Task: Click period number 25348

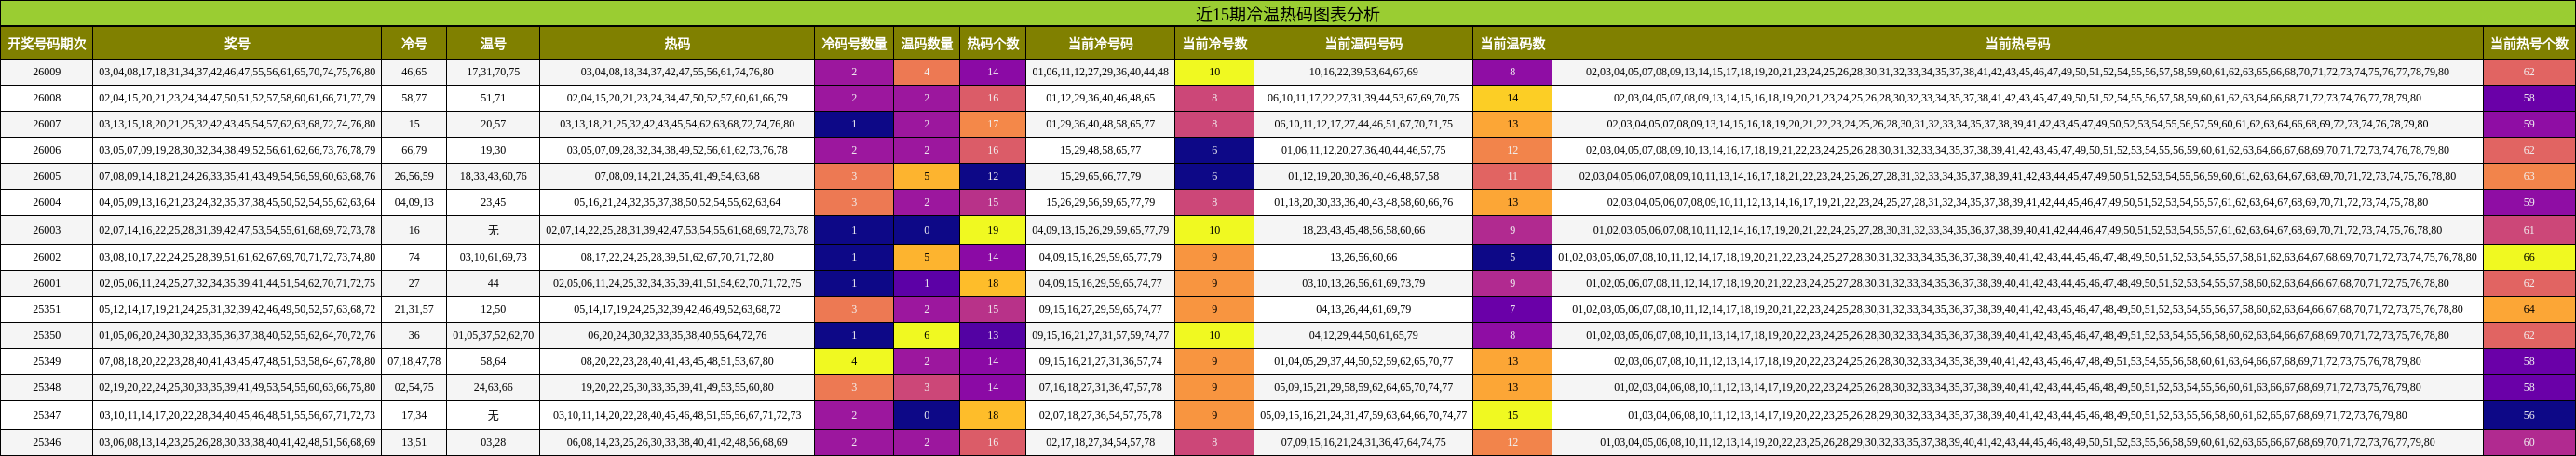Action: coord(46,387)
